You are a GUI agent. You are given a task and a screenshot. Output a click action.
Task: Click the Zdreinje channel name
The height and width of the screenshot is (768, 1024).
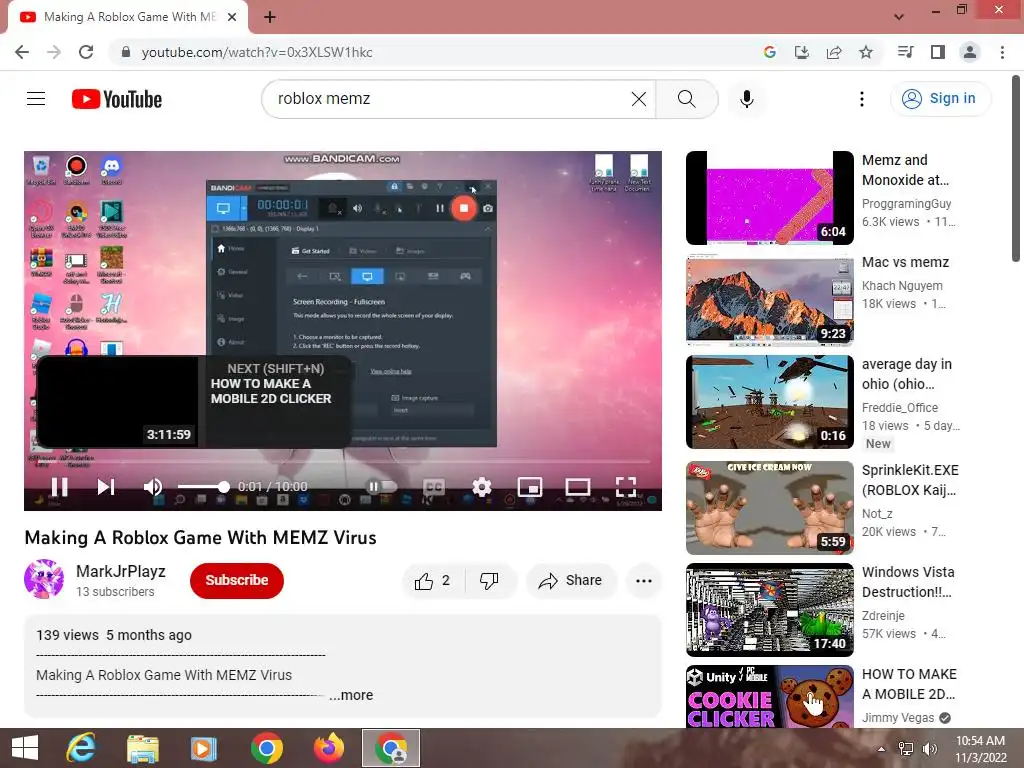(x=883, y=616)
